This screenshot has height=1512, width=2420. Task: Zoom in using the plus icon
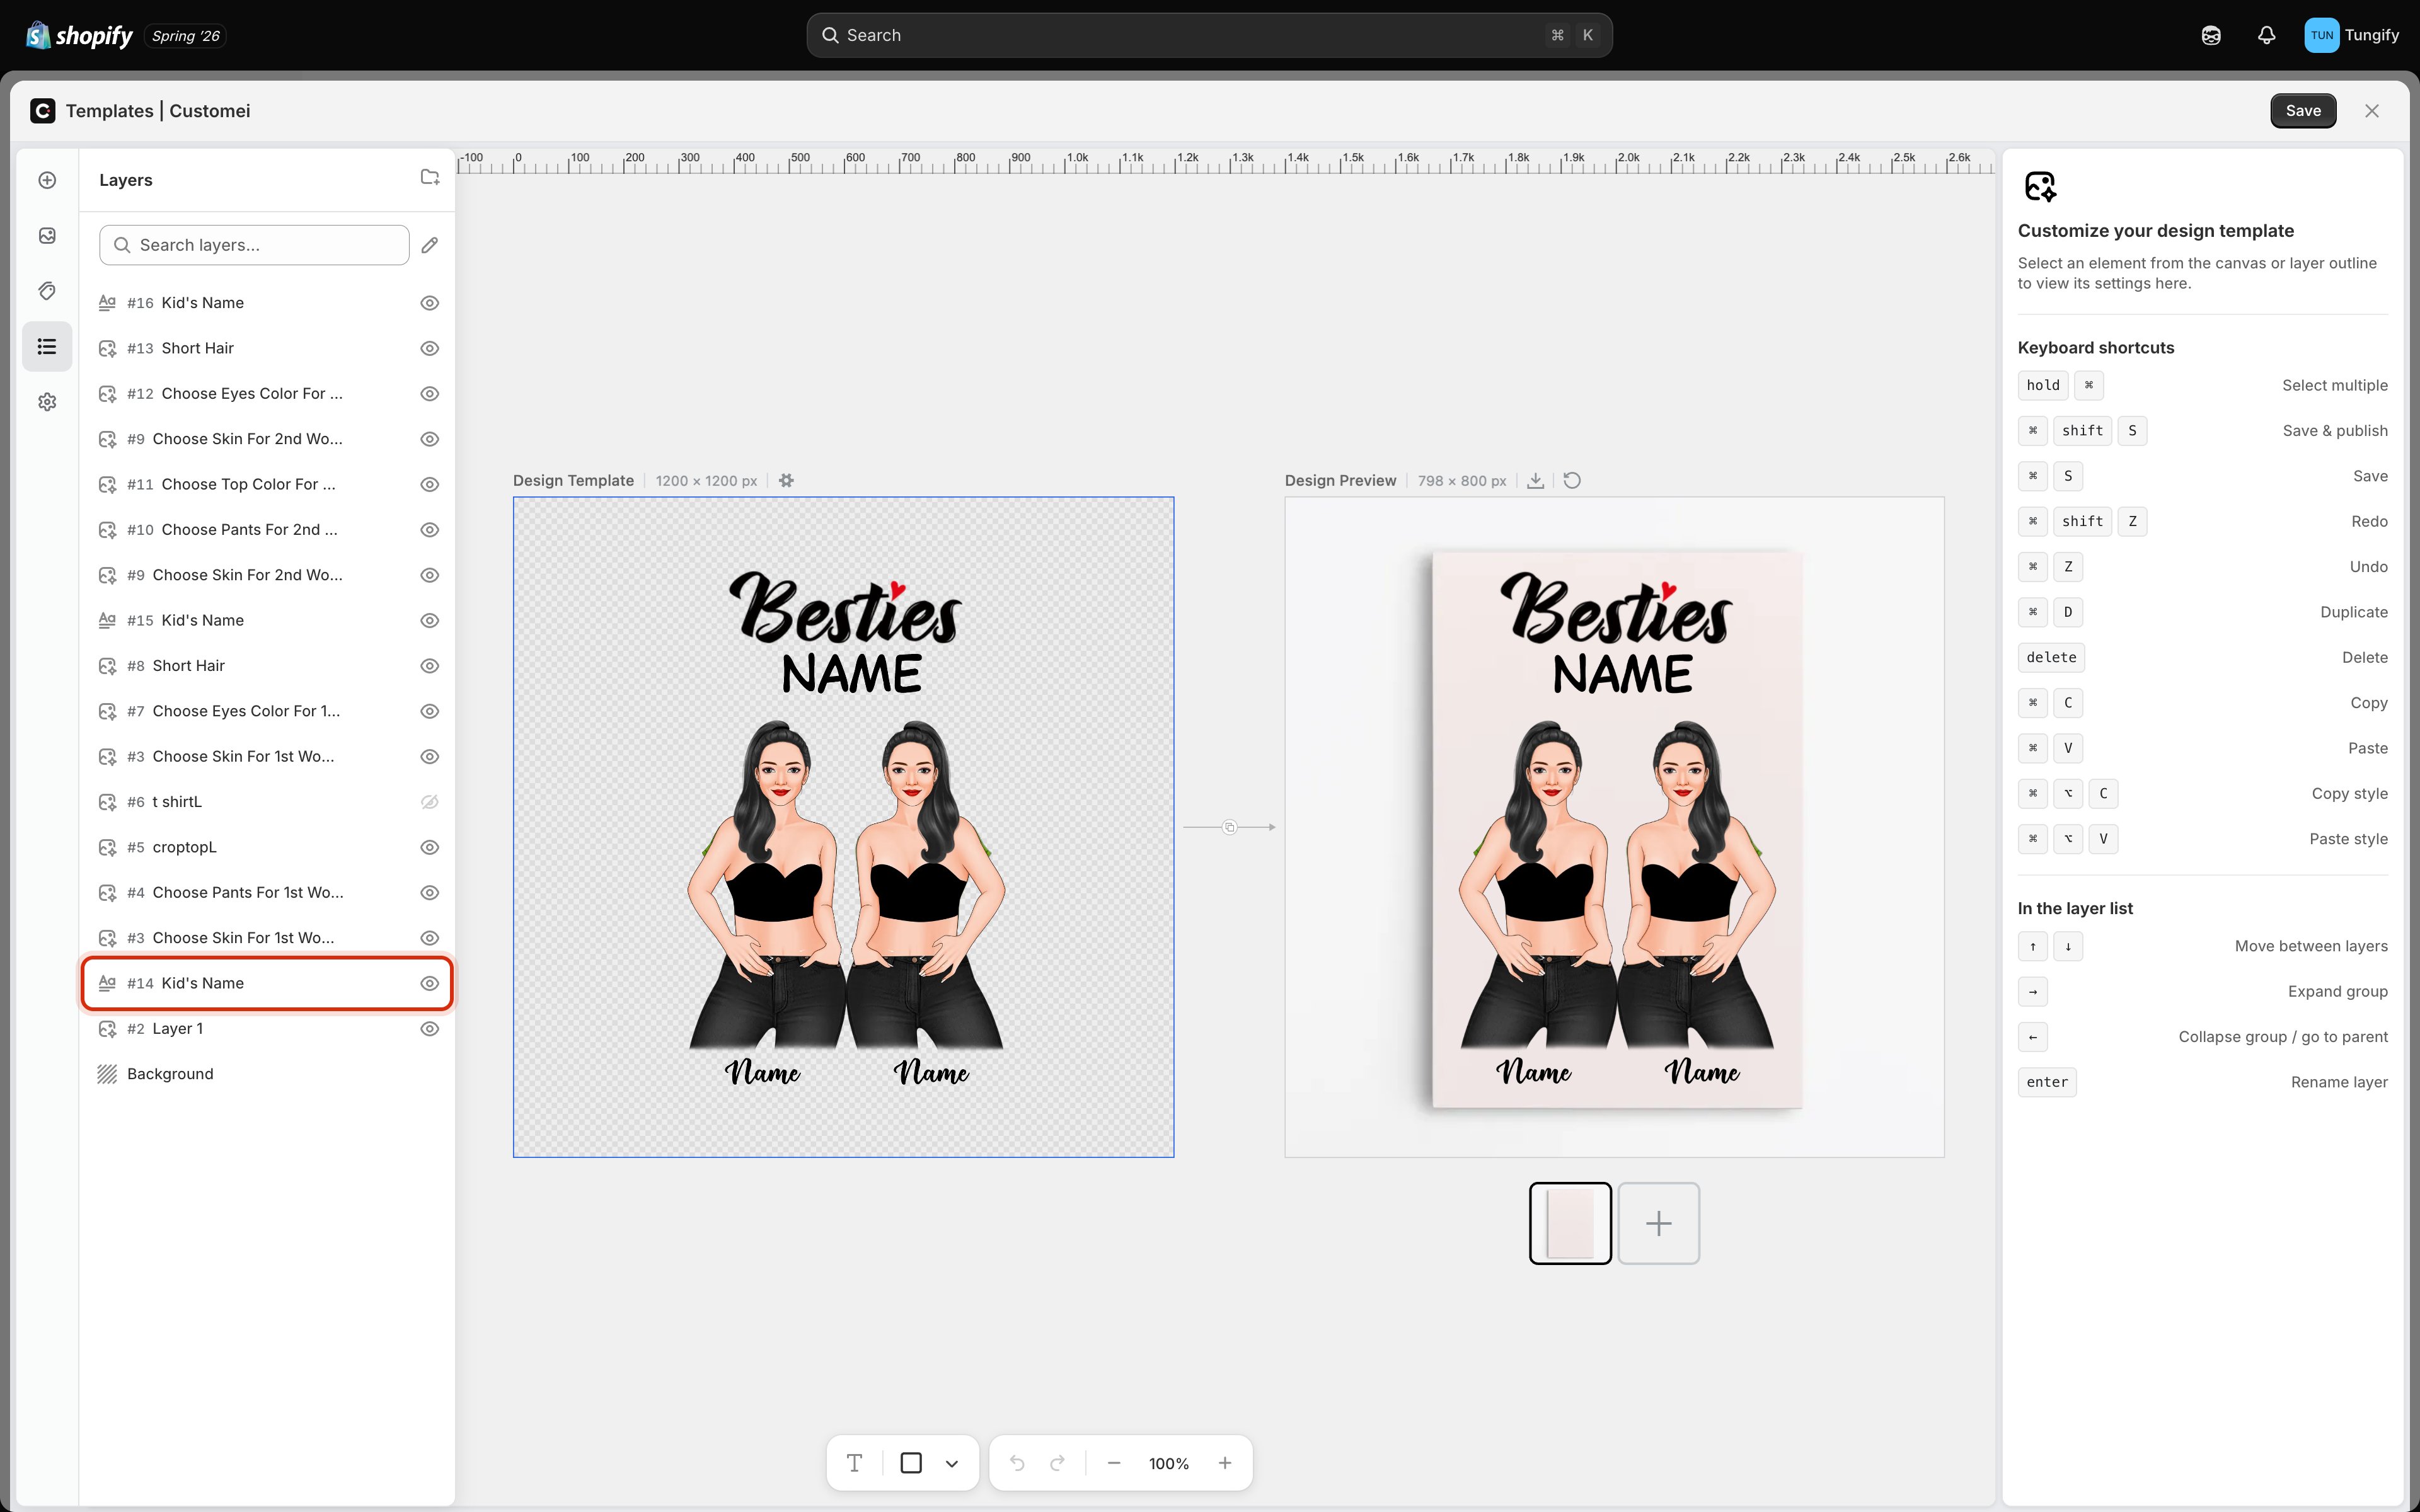1225,1463
